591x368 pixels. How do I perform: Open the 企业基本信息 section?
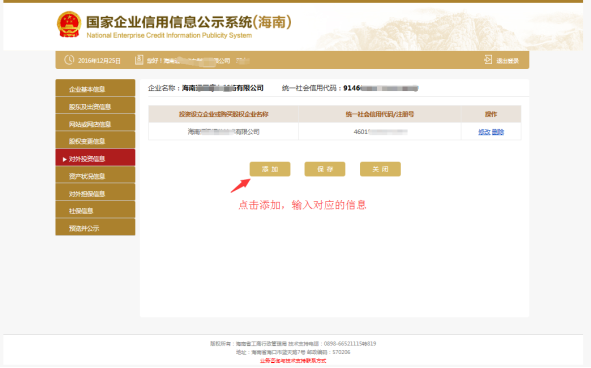click(95, 88)
